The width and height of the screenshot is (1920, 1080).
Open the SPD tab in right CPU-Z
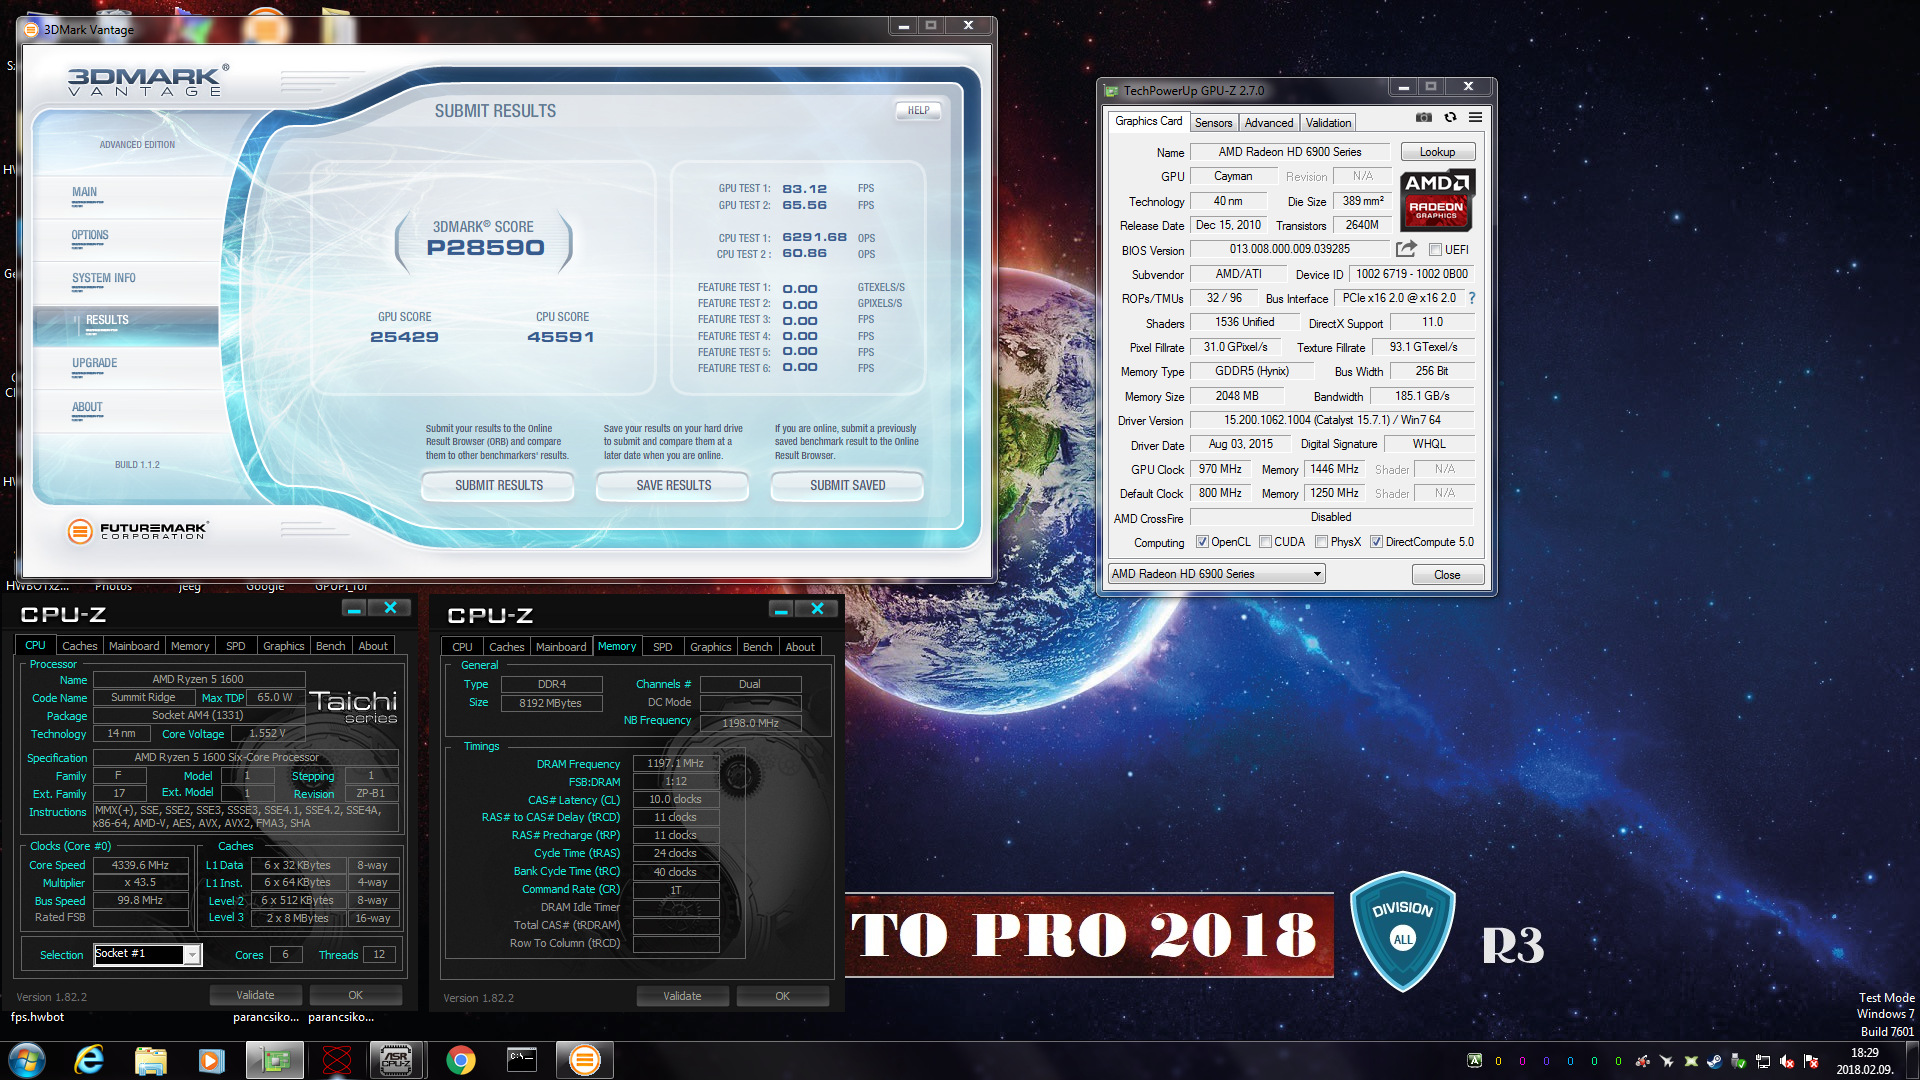click(663, 647)
